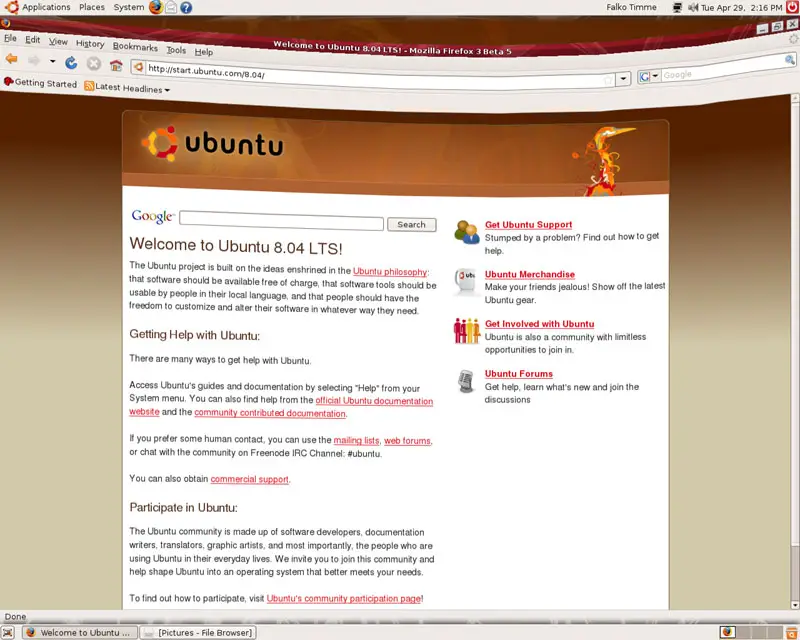
Task: Follow the mailing lists link
Action: click(x=356, y=440)
